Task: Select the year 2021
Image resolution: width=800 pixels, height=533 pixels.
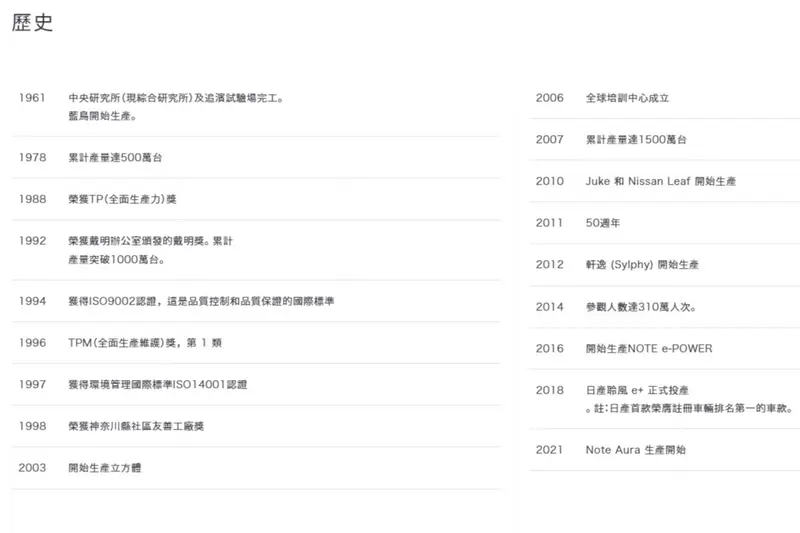Action: coord(549,450)
